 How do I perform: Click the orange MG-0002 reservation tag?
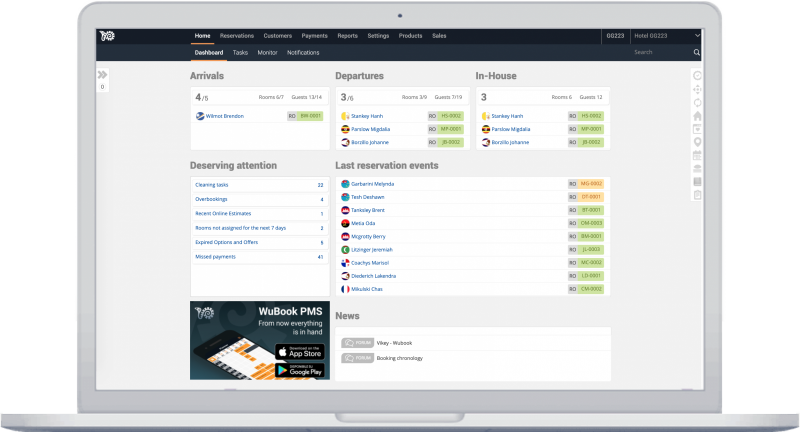pos(592,184)
